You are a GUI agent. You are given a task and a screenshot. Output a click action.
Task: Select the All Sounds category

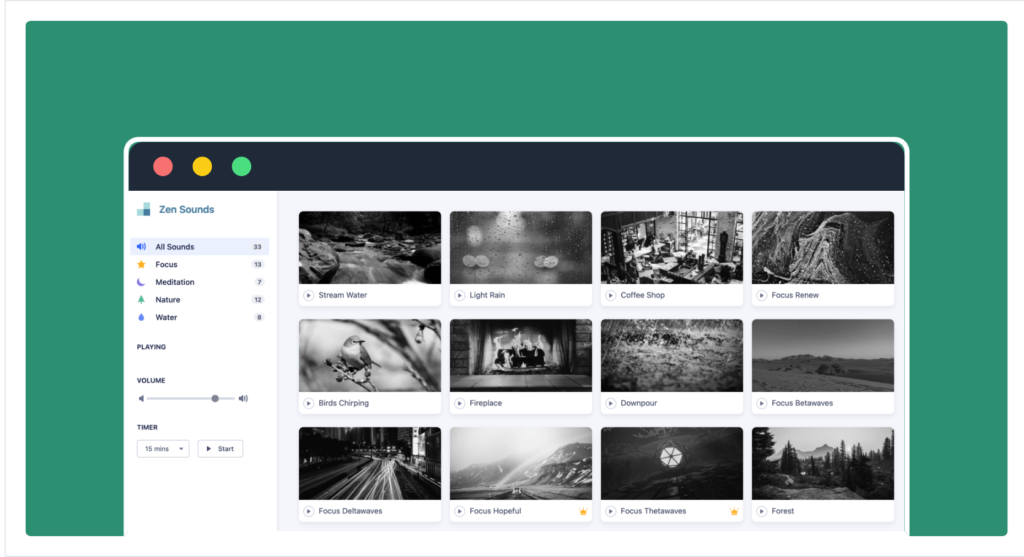[x=200, y=247]
